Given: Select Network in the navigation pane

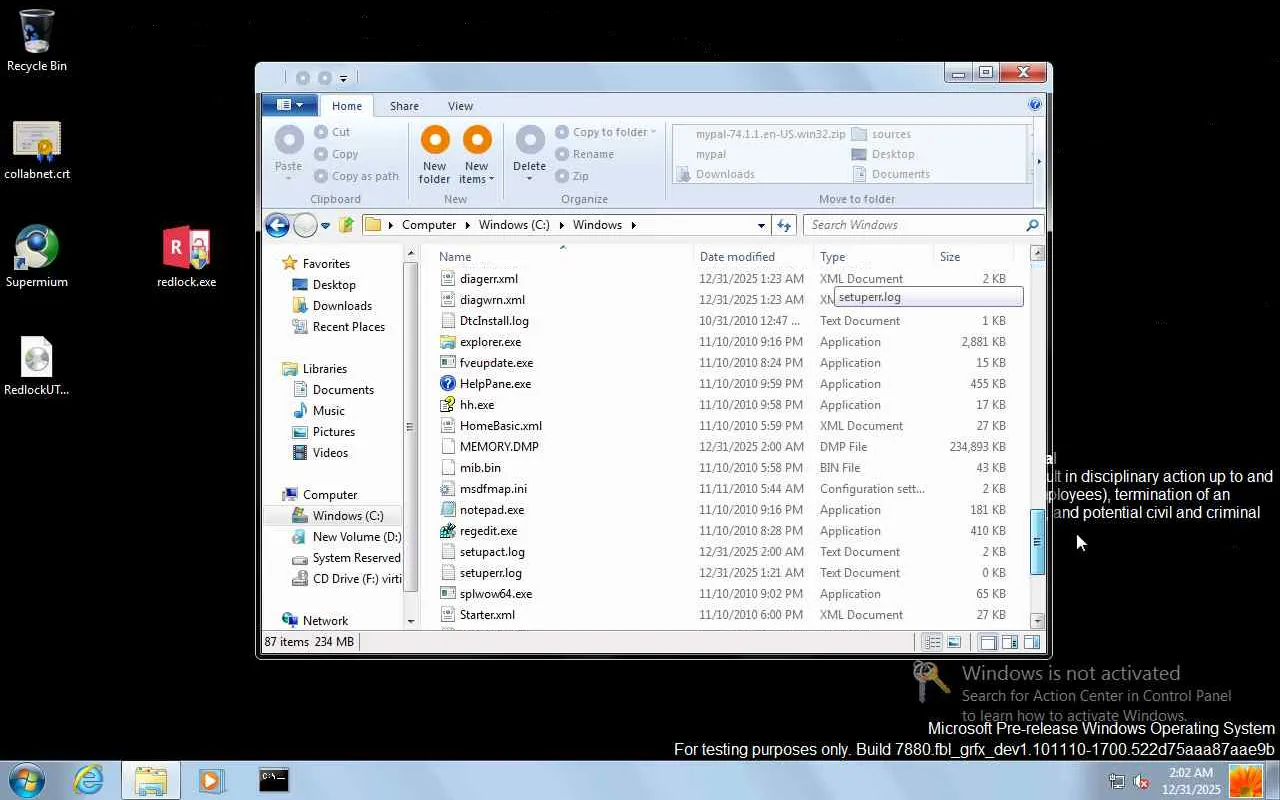Looking at the screenshot, I should click(326, 621).
